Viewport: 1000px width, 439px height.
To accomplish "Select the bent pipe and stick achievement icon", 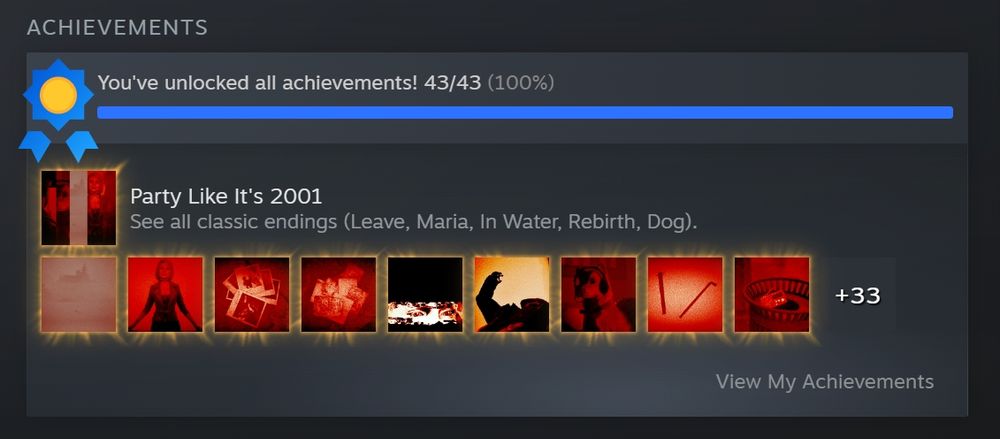I will [686, 294].
